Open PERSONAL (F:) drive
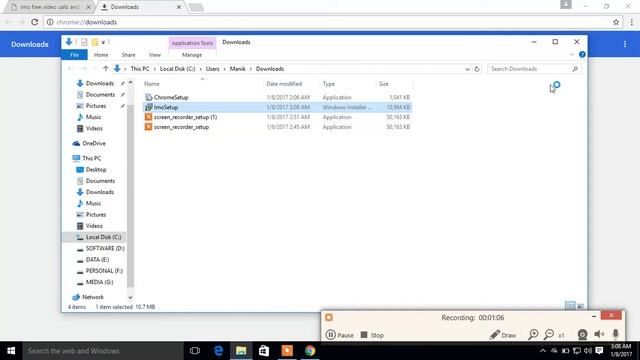640x360 pixels. (104, 271)
